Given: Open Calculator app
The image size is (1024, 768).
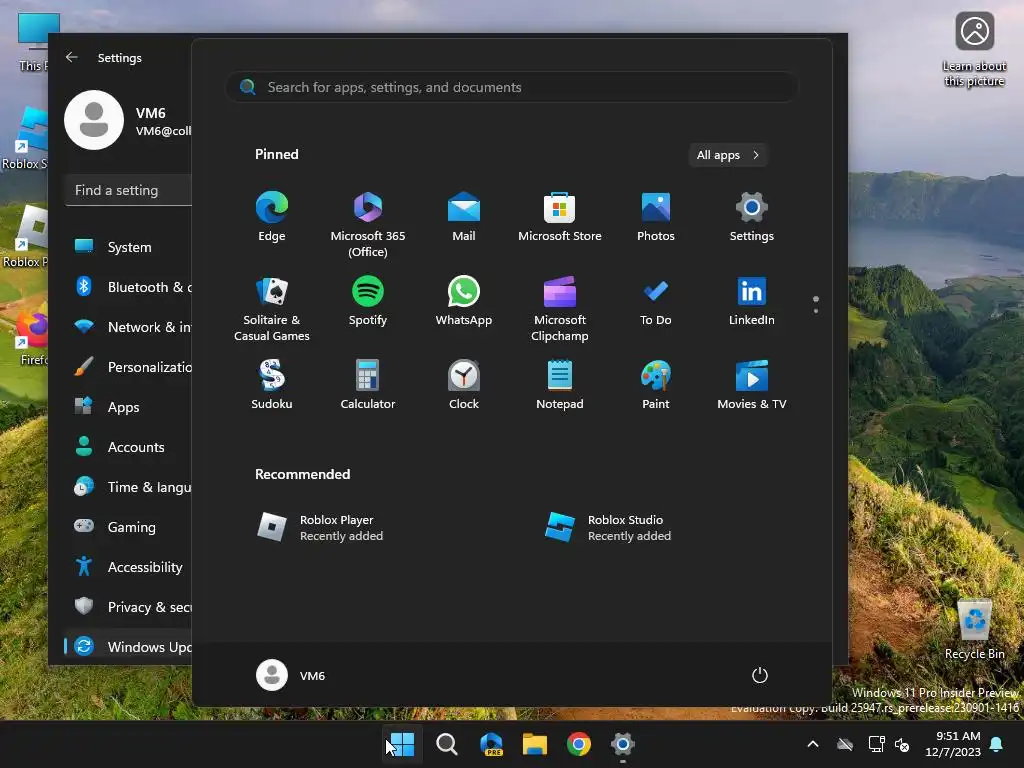Looking at the screenshot, I should pyautogui.click(x=368, y=385).
